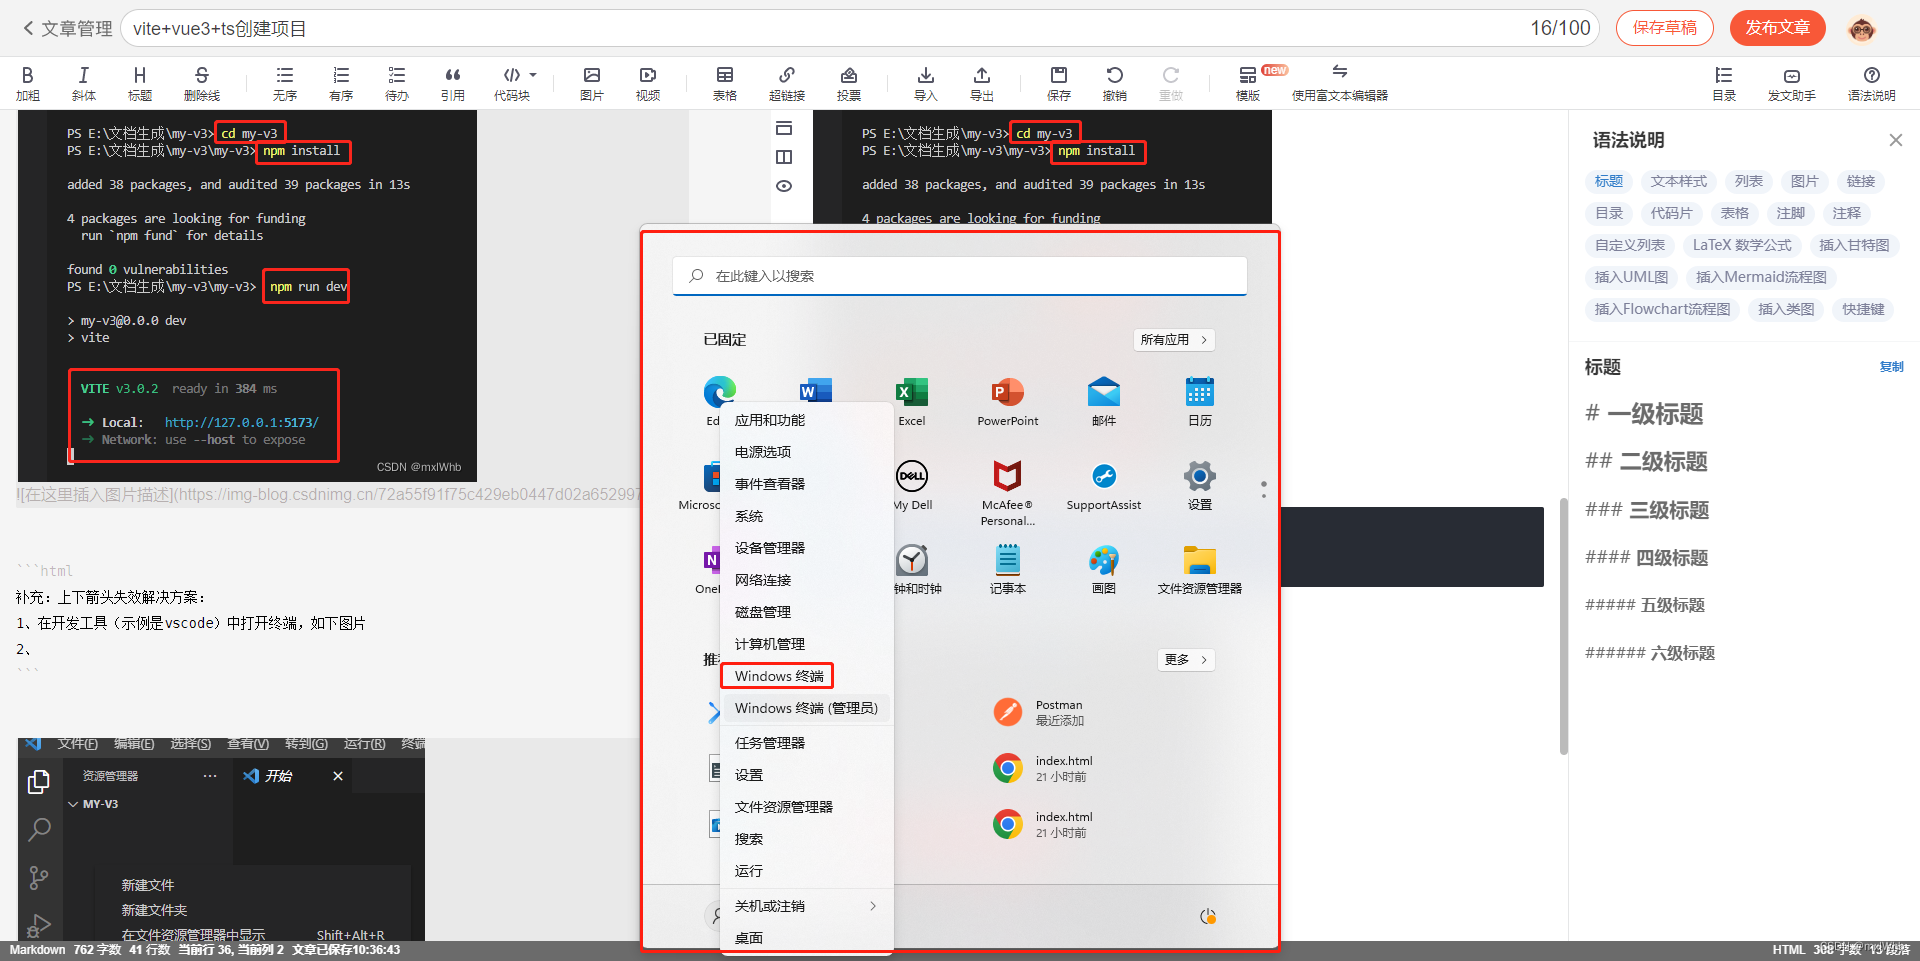Insert blockquote (引用)
The image size is (1920, 961).
[x=453, y=84]
